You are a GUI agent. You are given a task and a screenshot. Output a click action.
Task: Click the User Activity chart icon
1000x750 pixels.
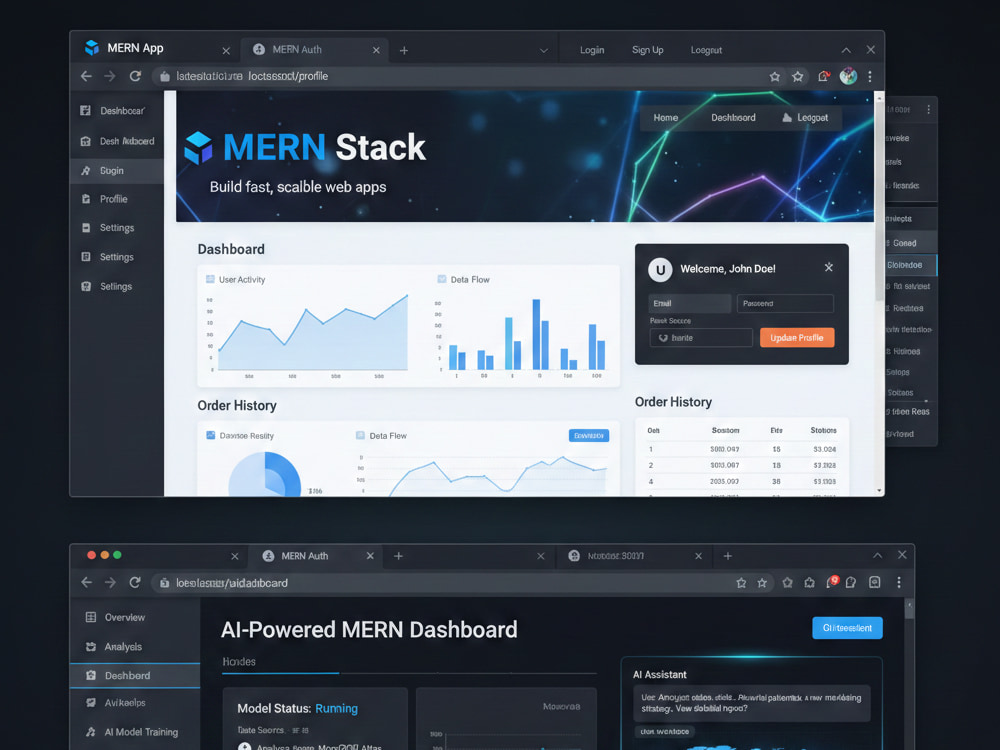pos(210,279)
